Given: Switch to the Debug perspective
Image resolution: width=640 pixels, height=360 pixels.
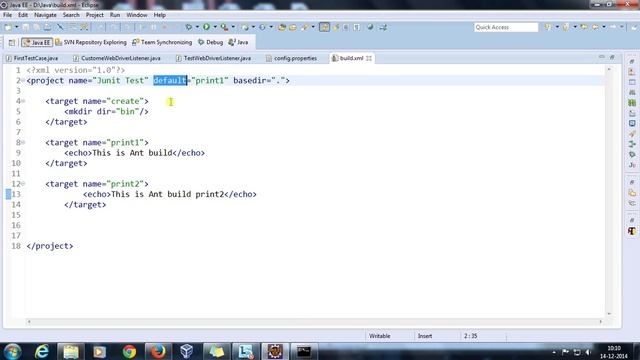Looking at the screenshot, I should pyautogui.click(x=211, y=42).
